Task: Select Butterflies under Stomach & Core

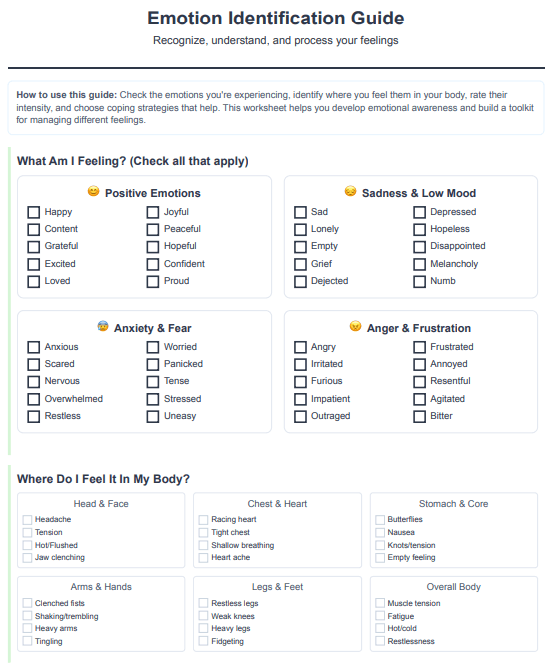Action: (380, 520)
